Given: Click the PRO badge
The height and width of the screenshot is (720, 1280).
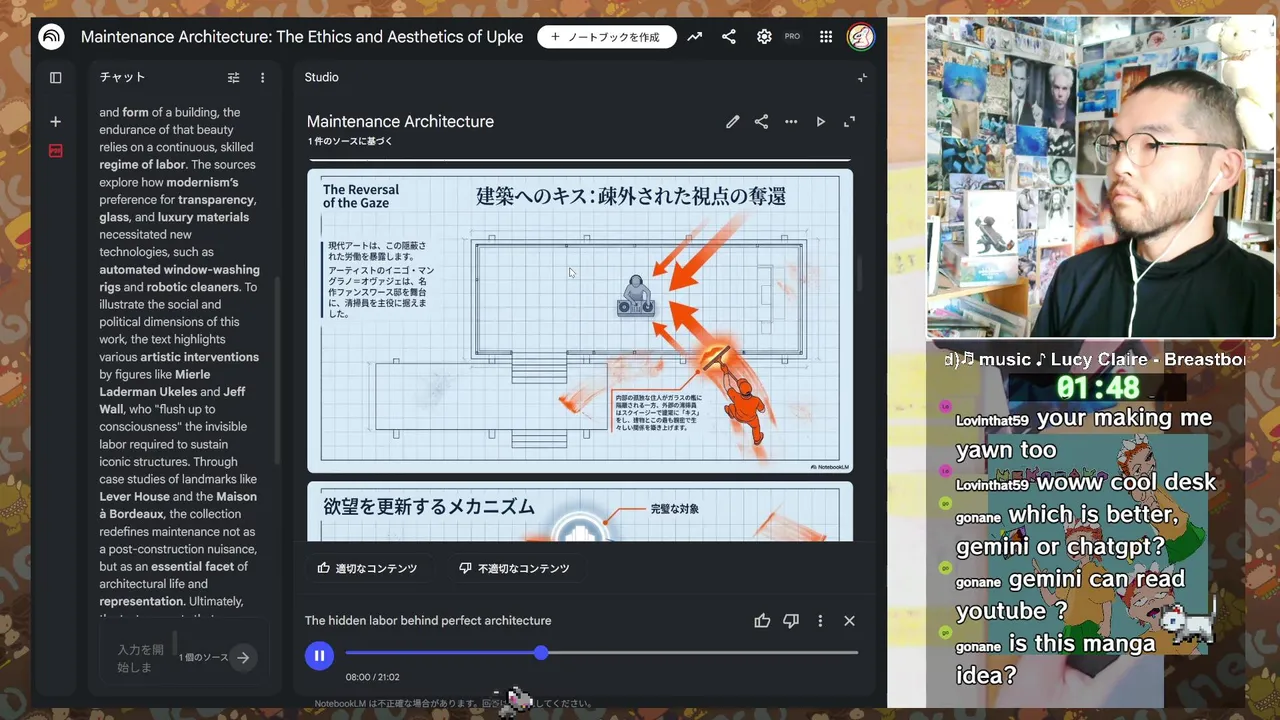Looking at the screenshot, I should [792, 37].
